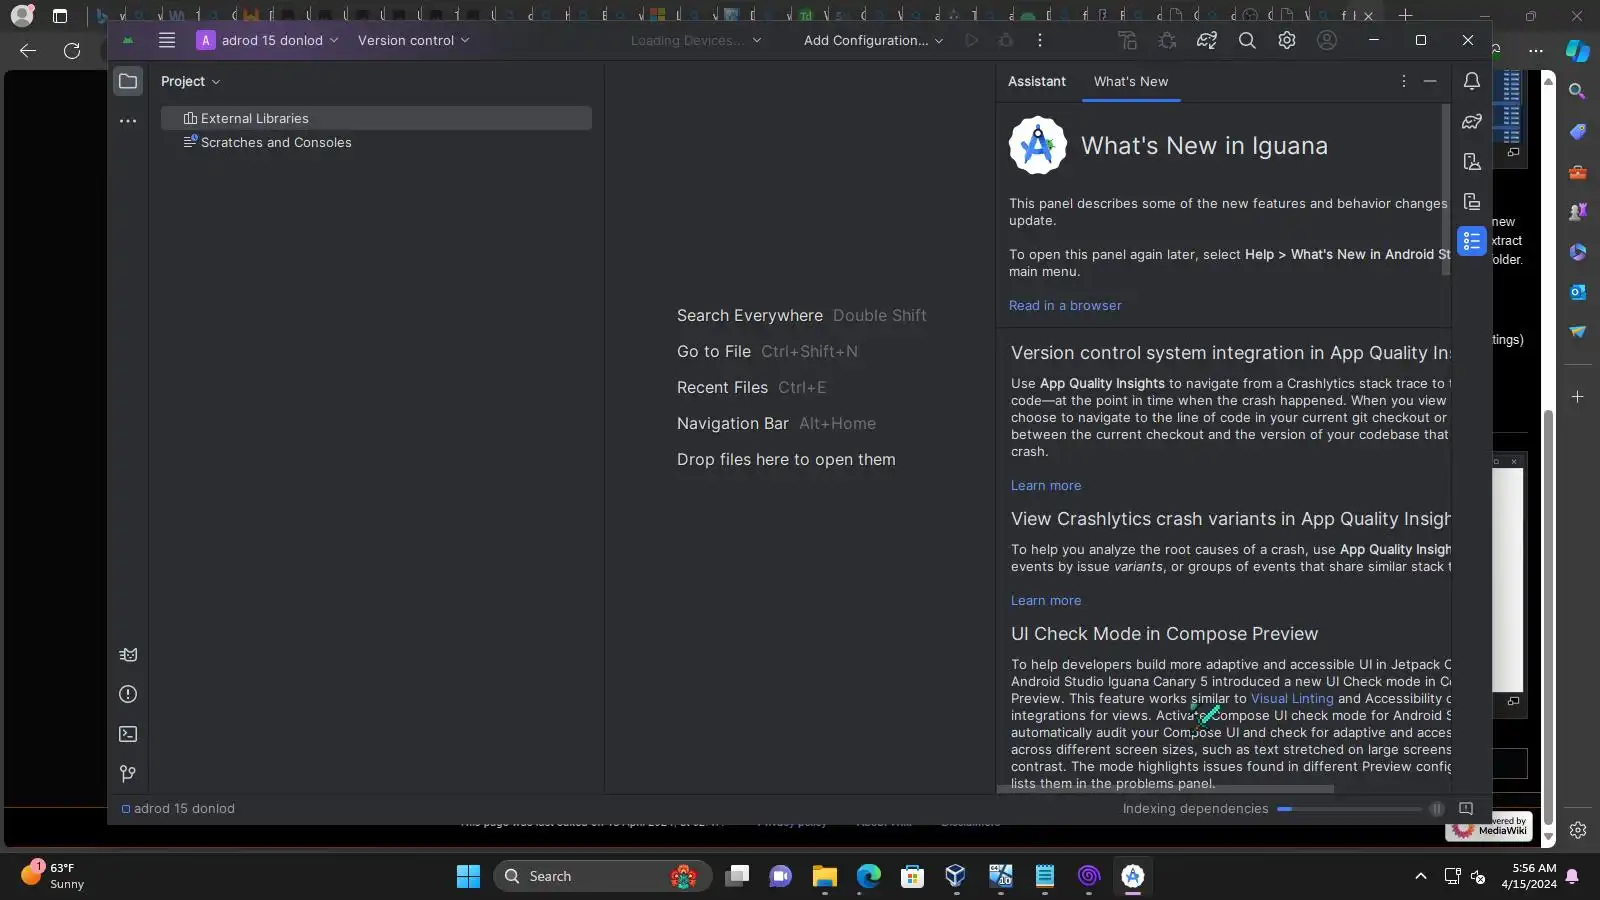1600x900 pixels.
Task: Open the Android Studio main menu hamburger
Action: (x=167, y=40)
